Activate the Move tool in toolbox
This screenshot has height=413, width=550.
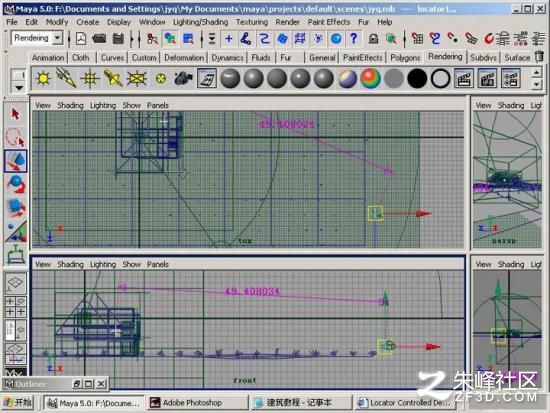click(x=15, y=161)
